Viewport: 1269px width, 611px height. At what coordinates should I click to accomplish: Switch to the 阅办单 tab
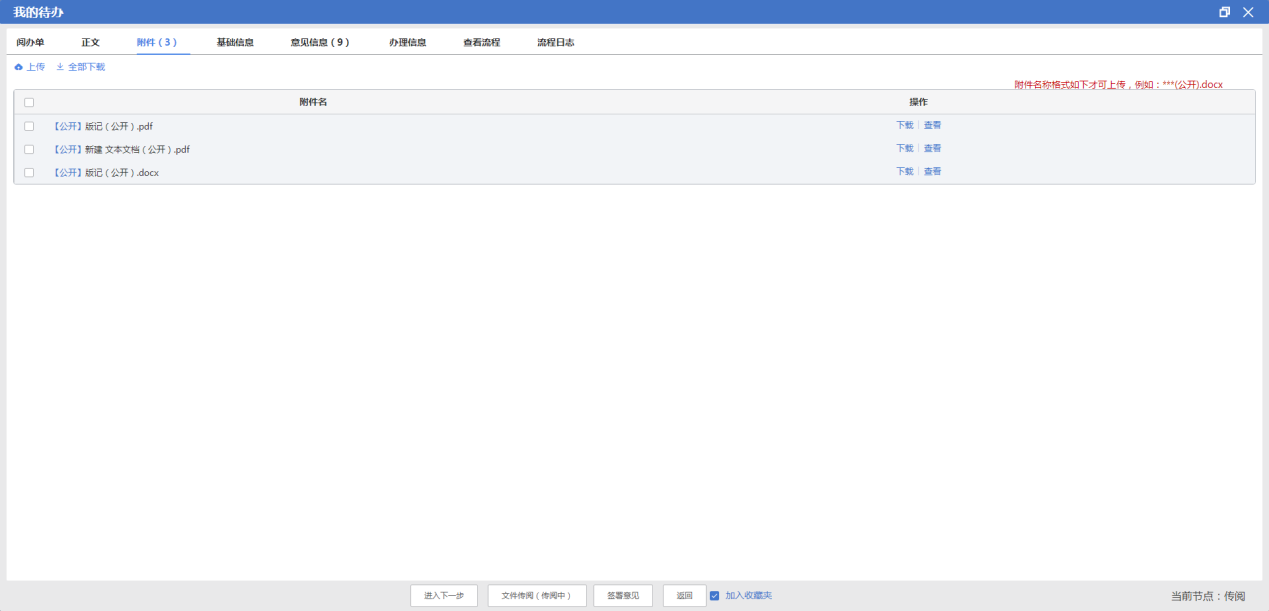pyautogui.click(x=30, y=43)
